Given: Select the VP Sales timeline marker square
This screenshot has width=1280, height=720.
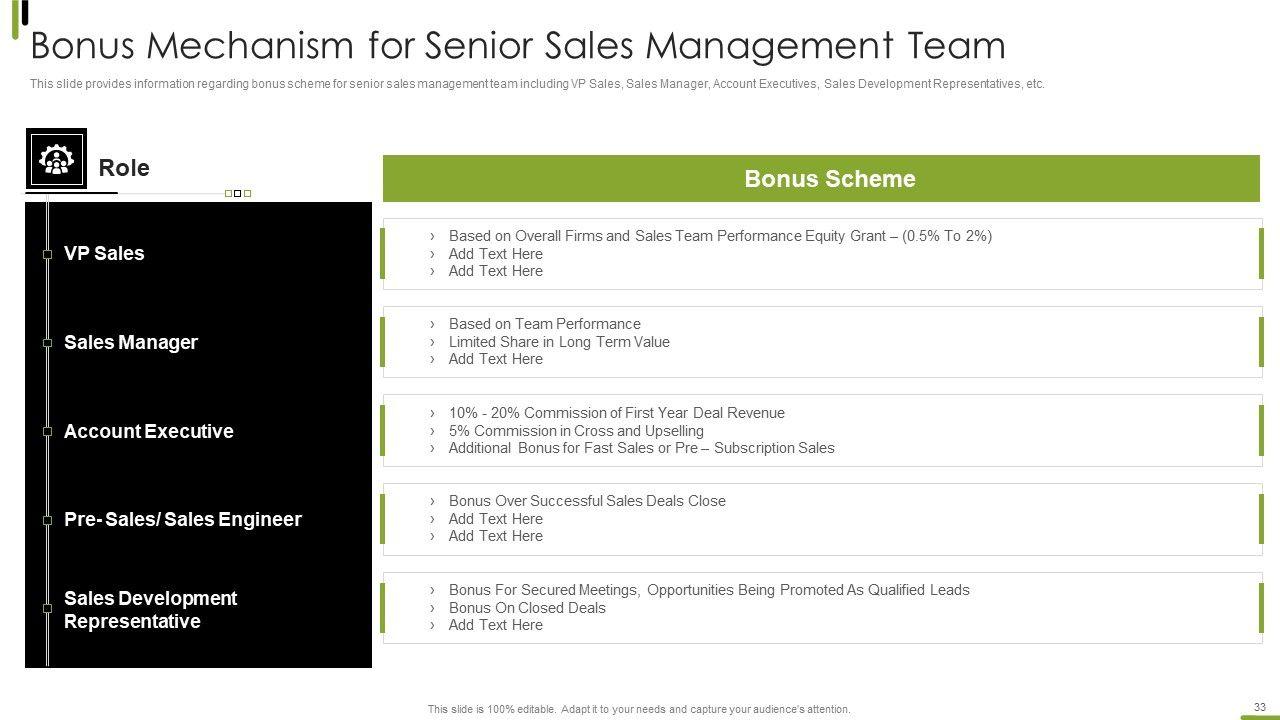Looking at the screenshot, I should click(47, 254).
